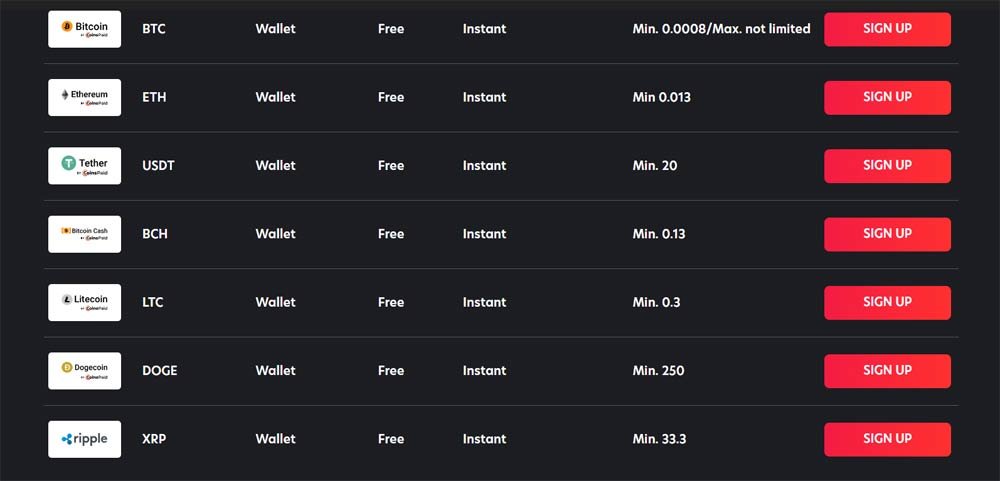1000x481 pixels.
Task: Click SIGN UP in the XRP row
Action: [x=887, y=439]
